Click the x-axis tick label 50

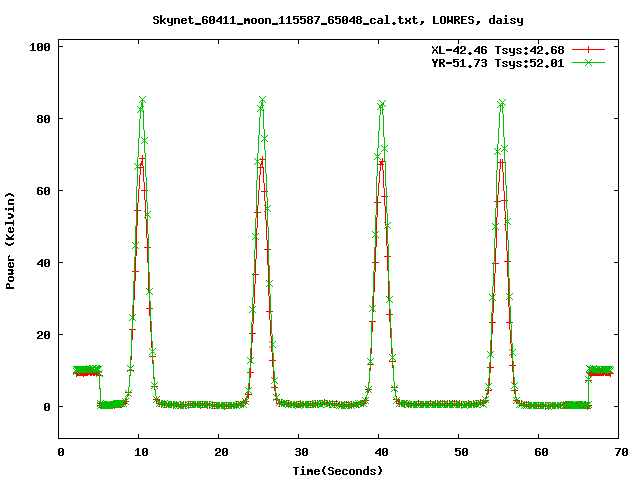click(x=461, y=452)
